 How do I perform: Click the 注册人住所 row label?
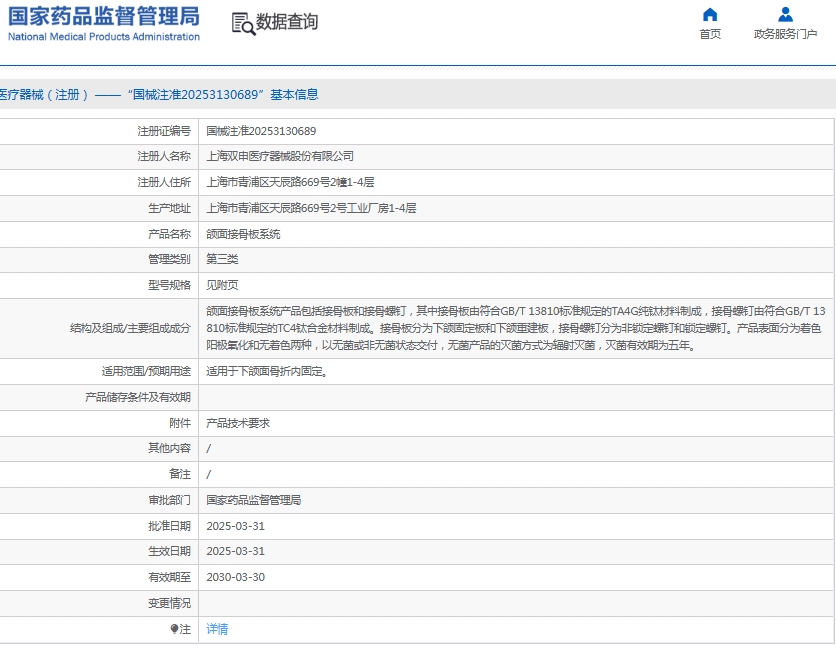164,182
